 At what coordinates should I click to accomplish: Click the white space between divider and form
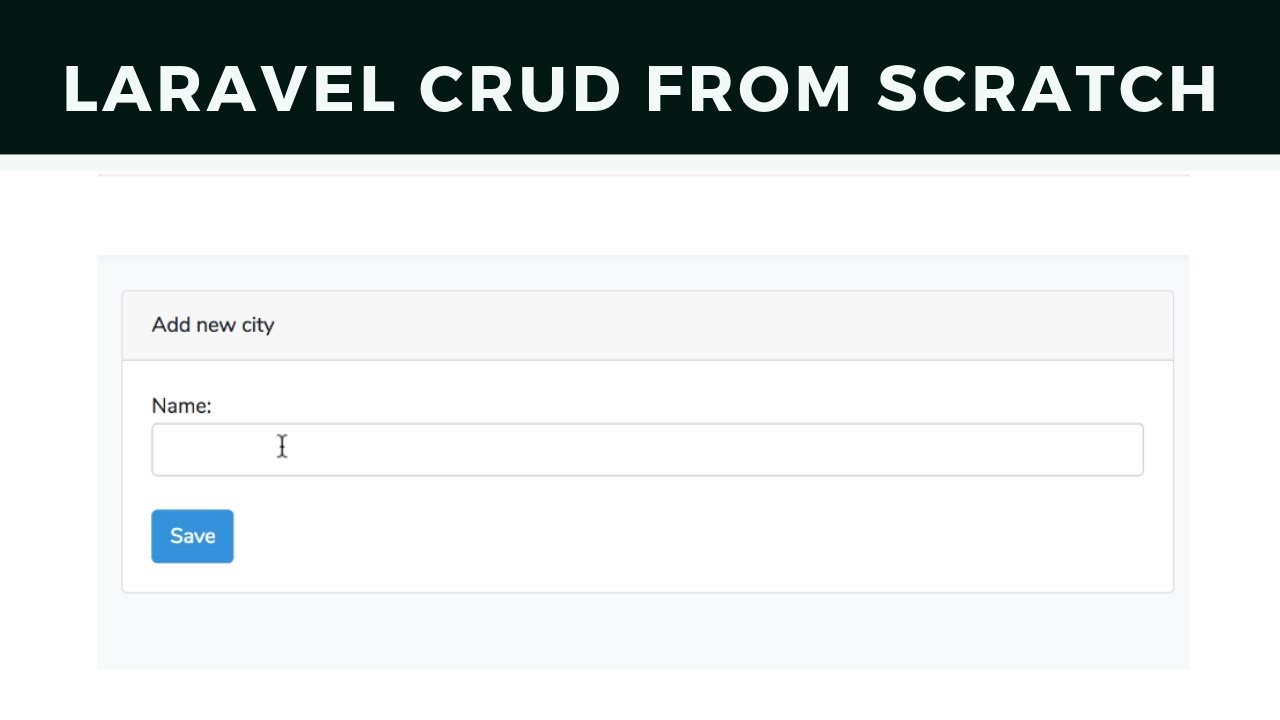(x=640, y=215)
